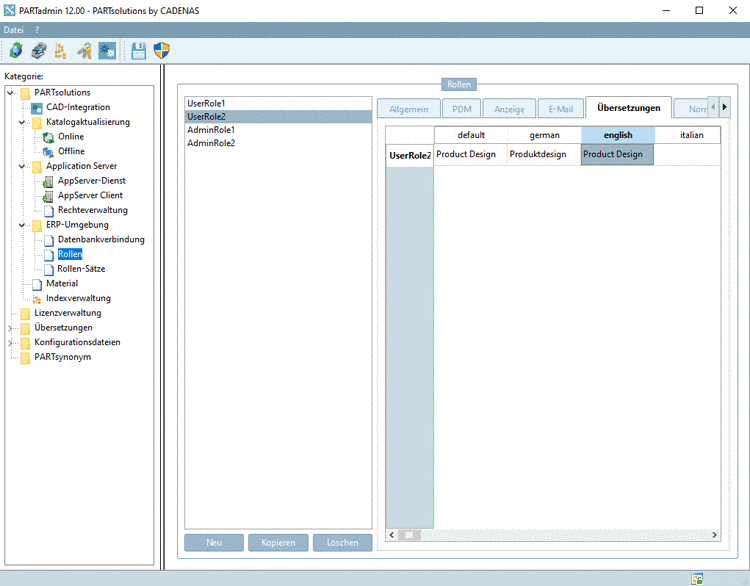Viewport: 750px width, 586px height.
Task: Click the UserRole2 row header in table
Action: click(x=409, y=155)
